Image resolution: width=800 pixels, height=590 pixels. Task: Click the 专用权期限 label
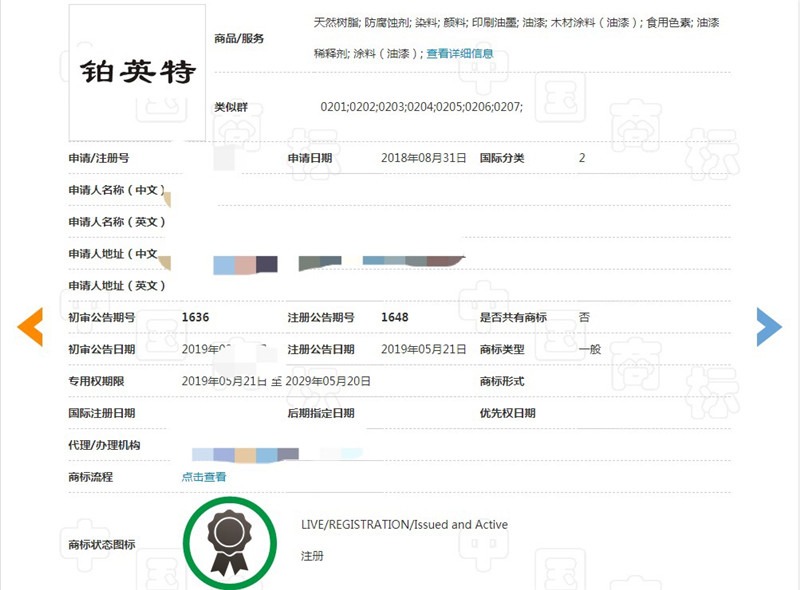96,381
